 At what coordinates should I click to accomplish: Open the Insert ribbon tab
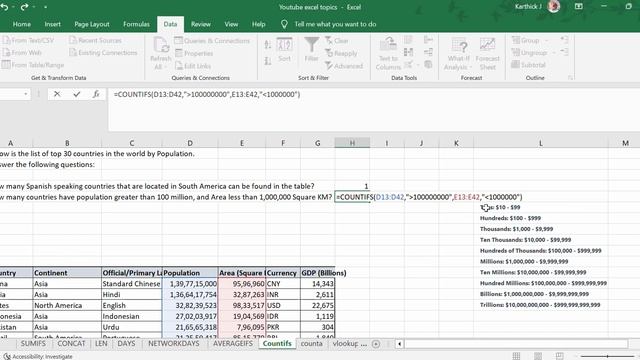(53, 24)
